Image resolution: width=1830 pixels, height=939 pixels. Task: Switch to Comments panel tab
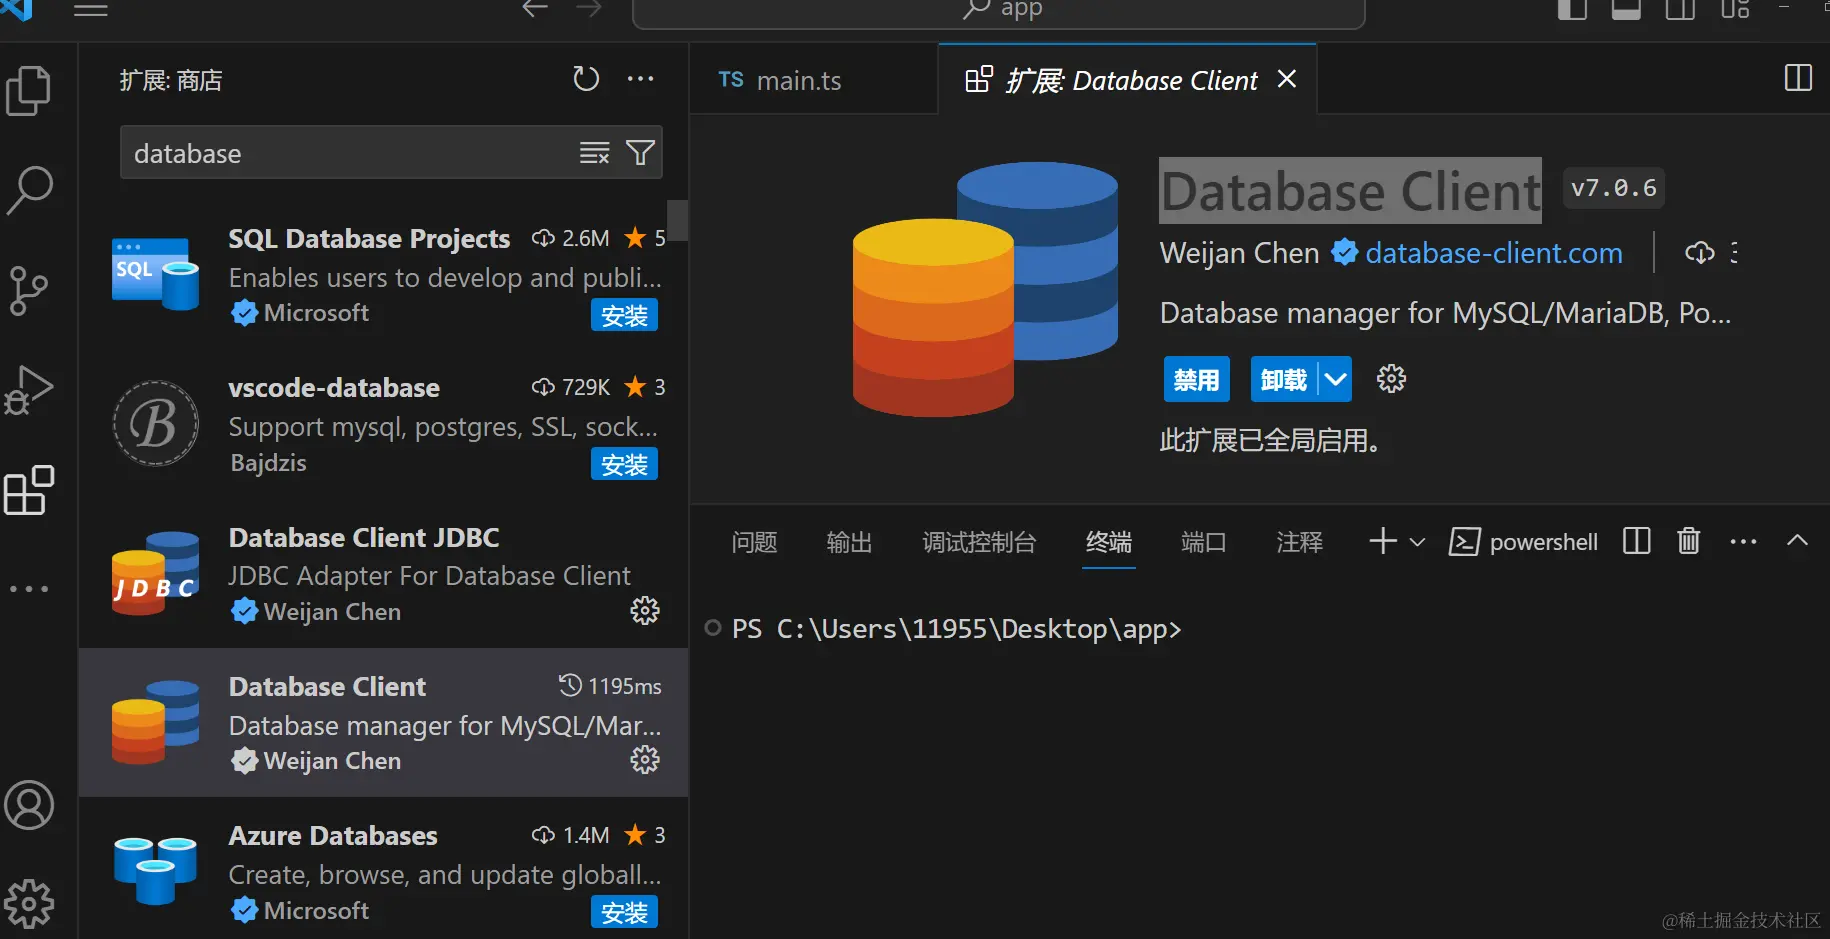(x=1299, y=542)
